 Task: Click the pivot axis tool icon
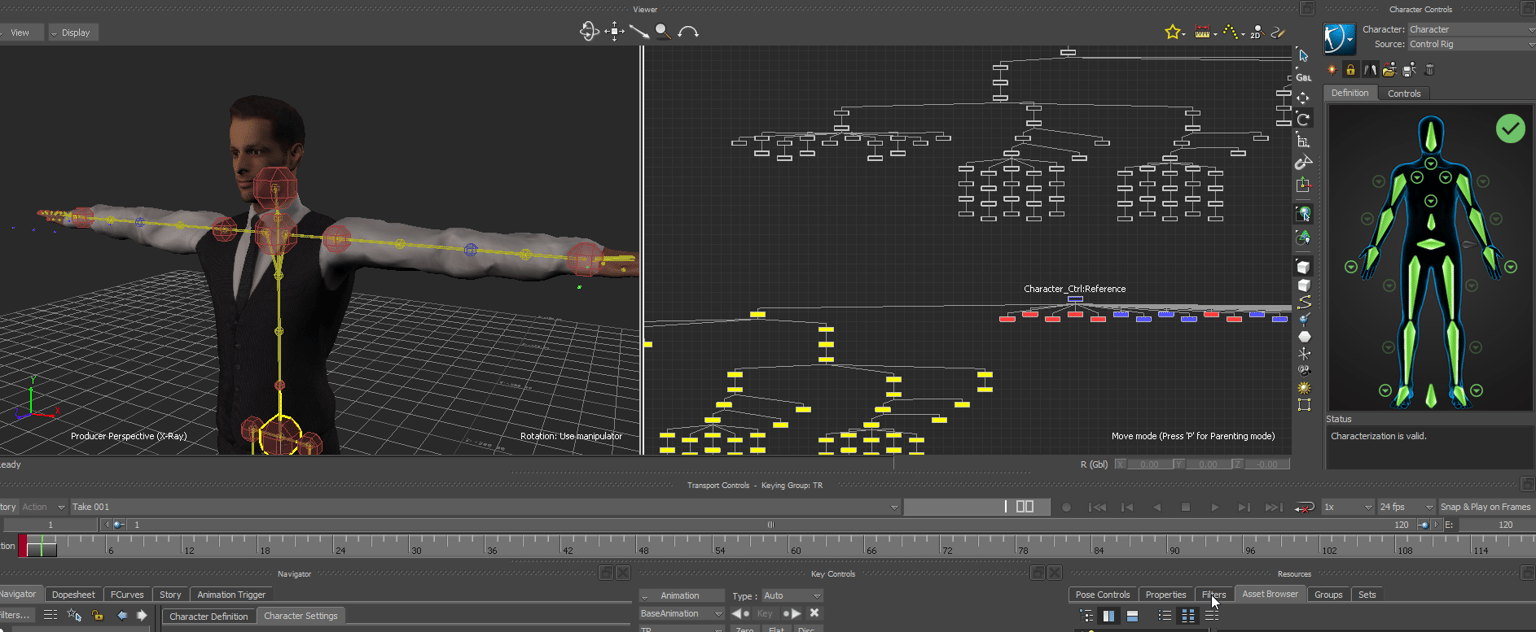coord(1304,185)
